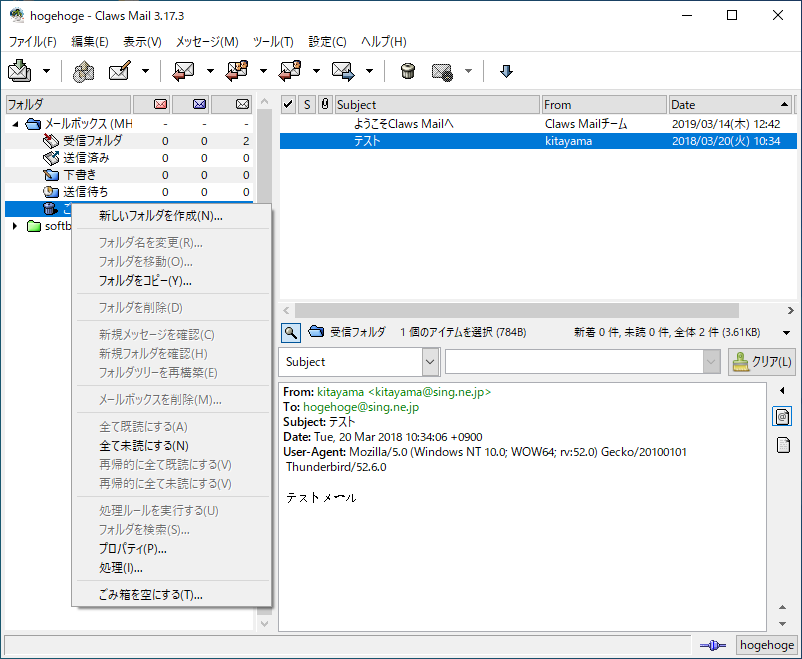Click the Forward message icon
The height and width of the screenshot is (659, 802).
[x=343, y=71]
